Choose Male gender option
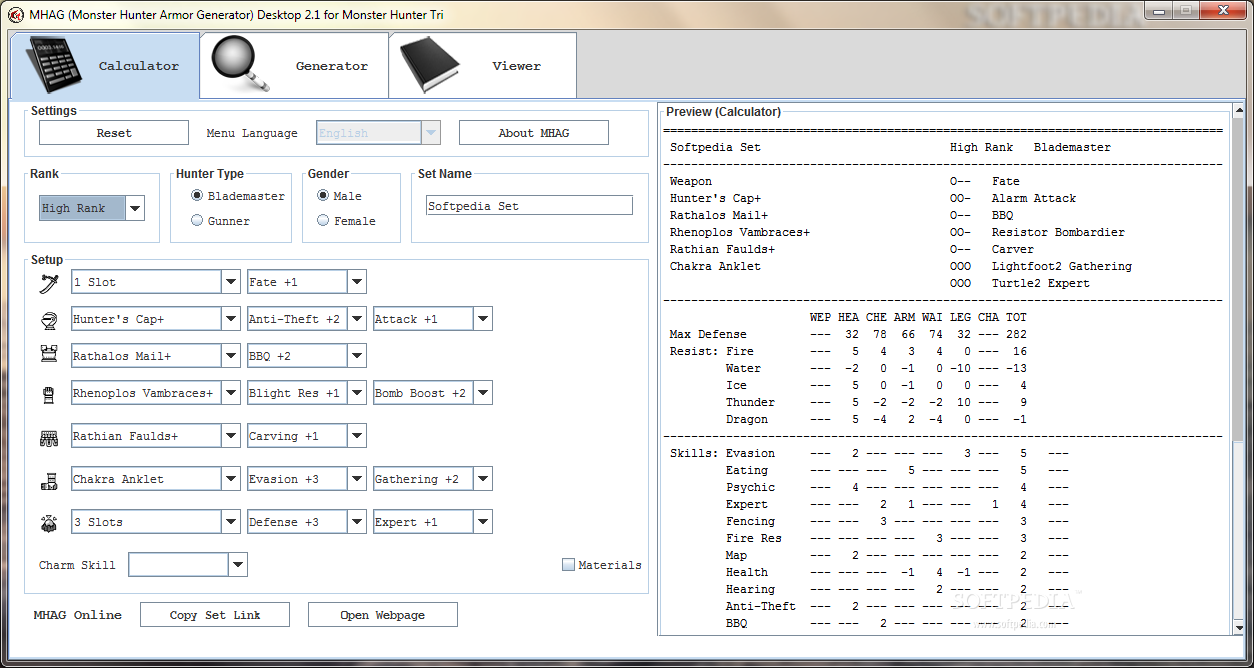Screen dimensions: 1254x668 (323, 196)
